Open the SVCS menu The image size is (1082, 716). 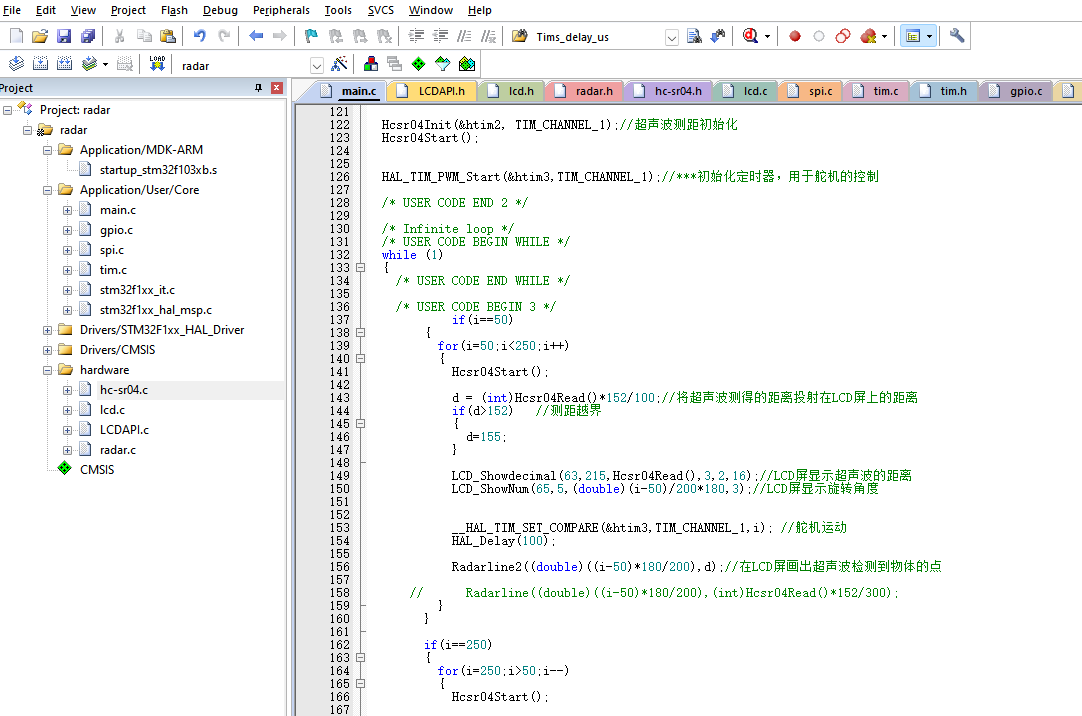(380, 10)
